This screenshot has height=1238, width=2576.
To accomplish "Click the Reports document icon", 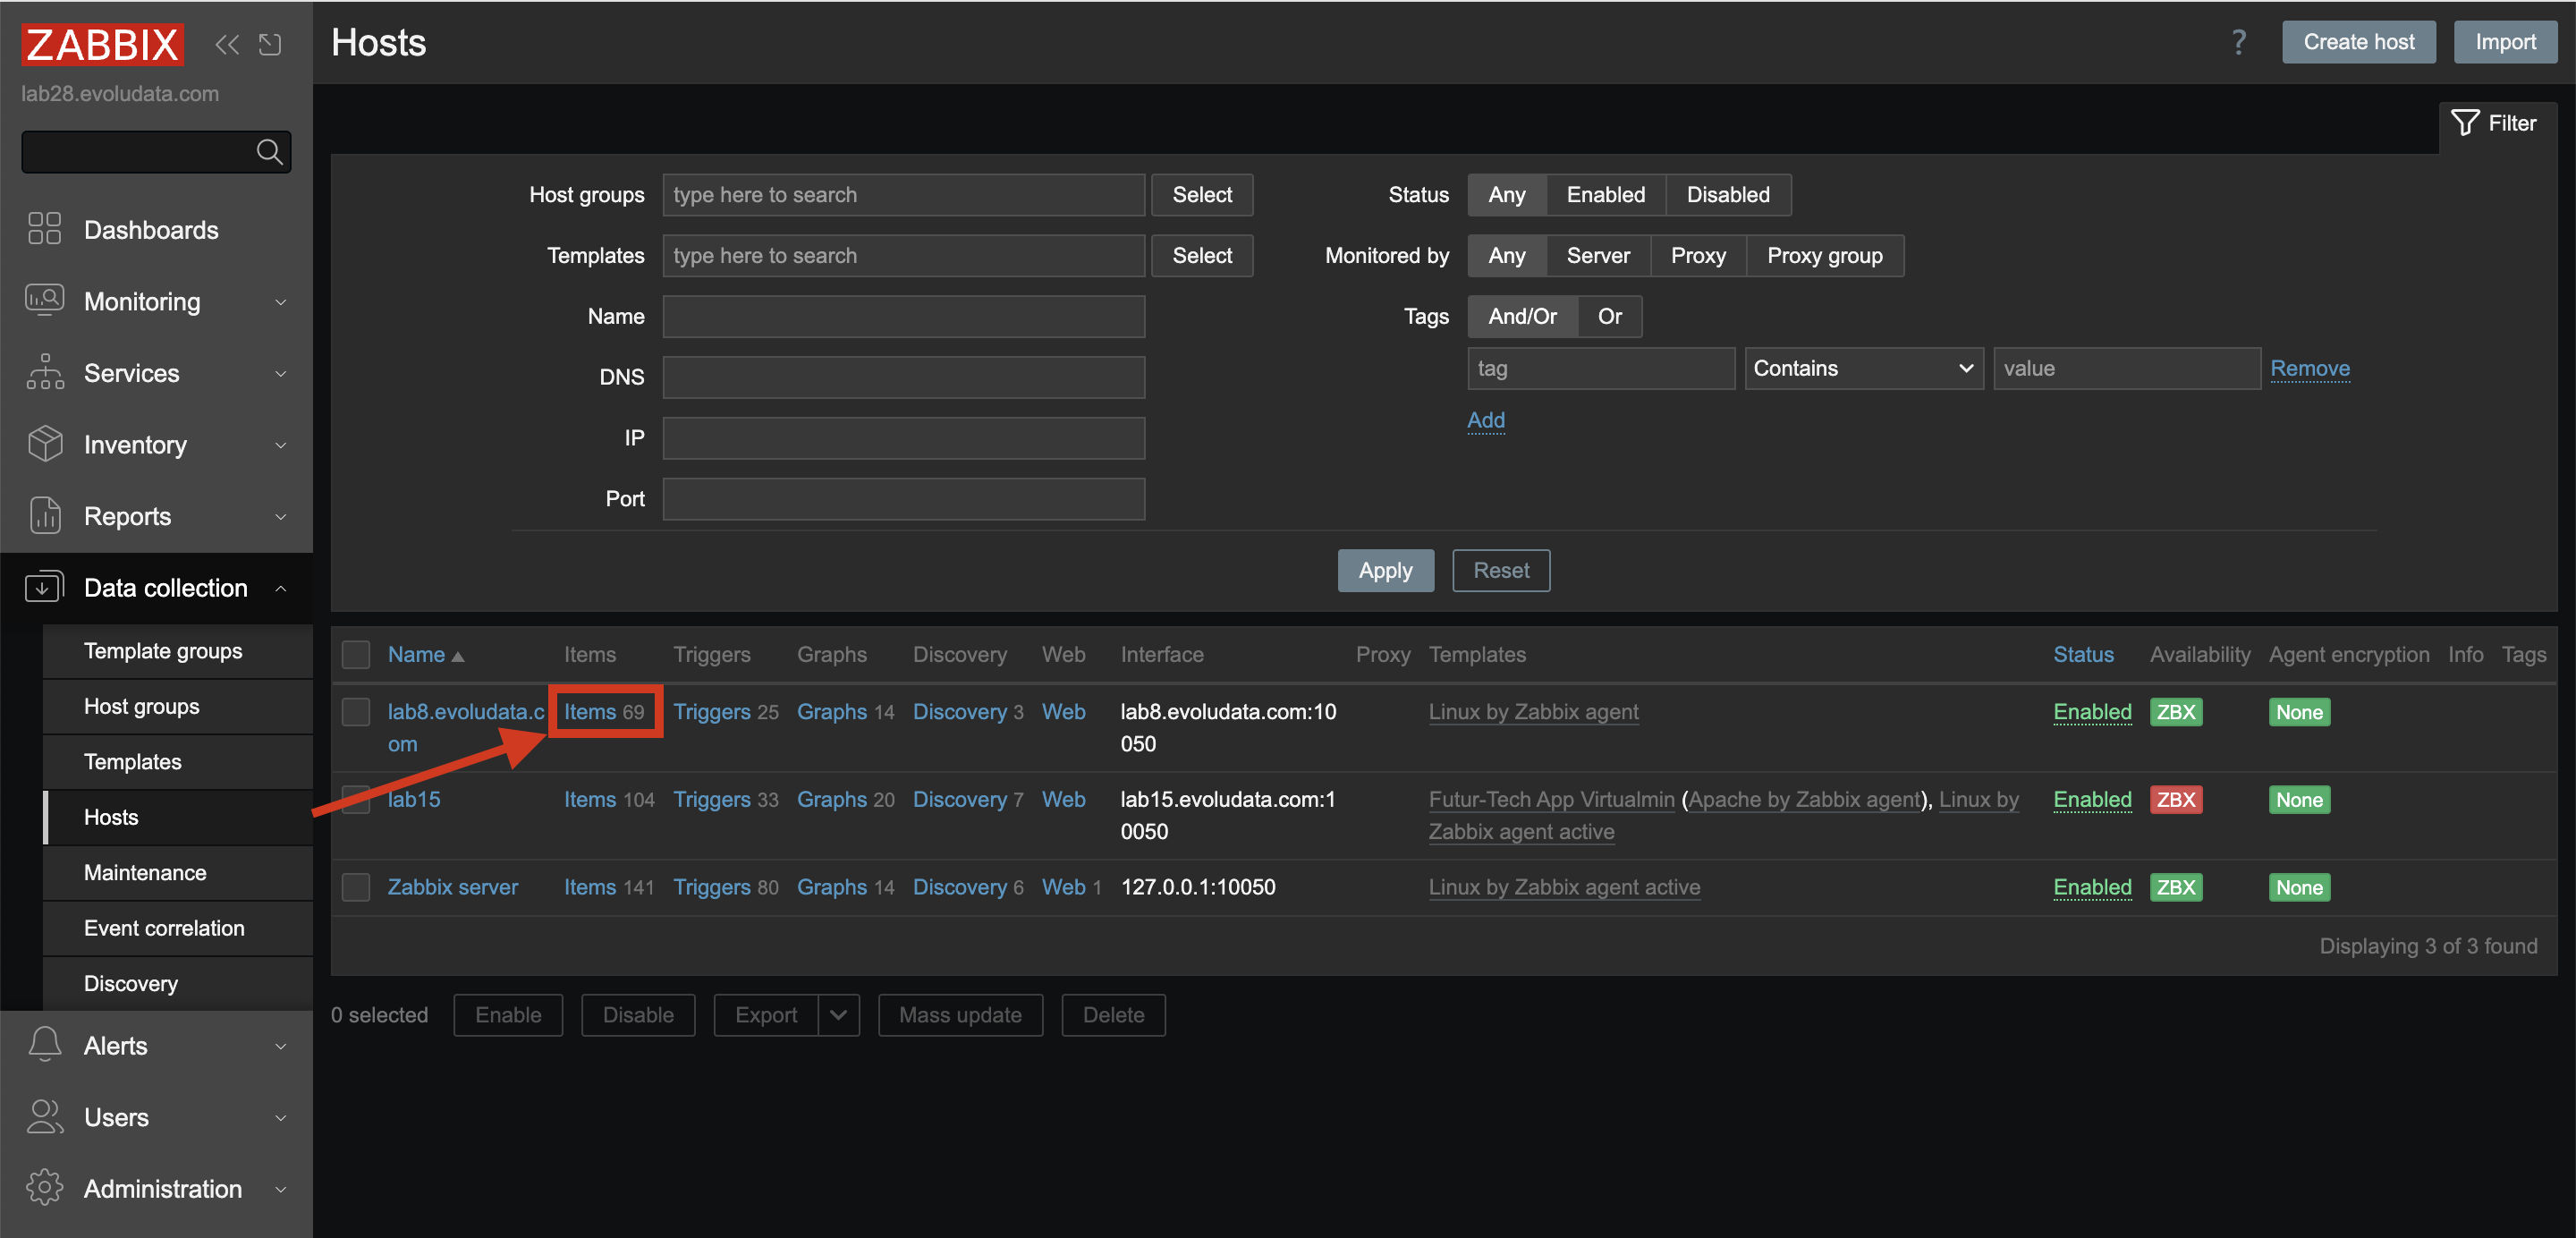I will point(45,515).
